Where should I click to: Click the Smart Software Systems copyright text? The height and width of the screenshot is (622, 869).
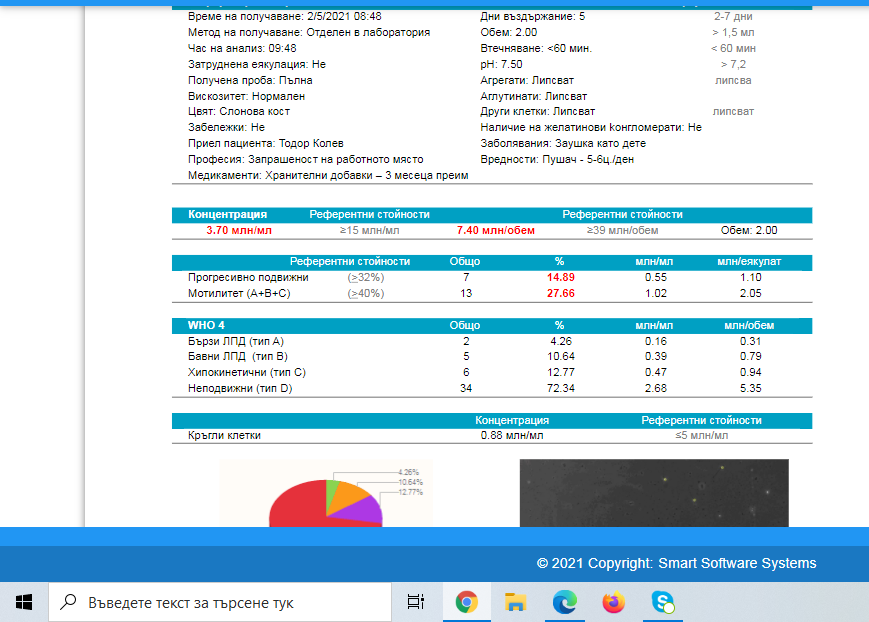click(676, 563)
